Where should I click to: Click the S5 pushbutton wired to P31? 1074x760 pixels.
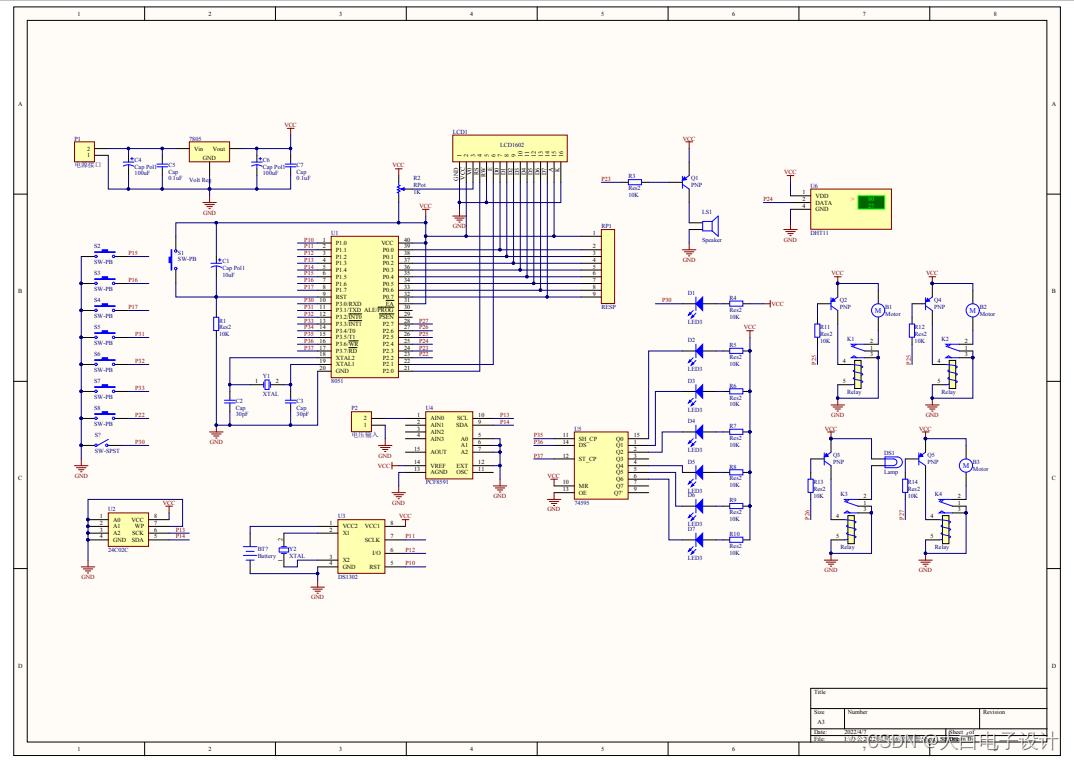click(x=104, y=334)
